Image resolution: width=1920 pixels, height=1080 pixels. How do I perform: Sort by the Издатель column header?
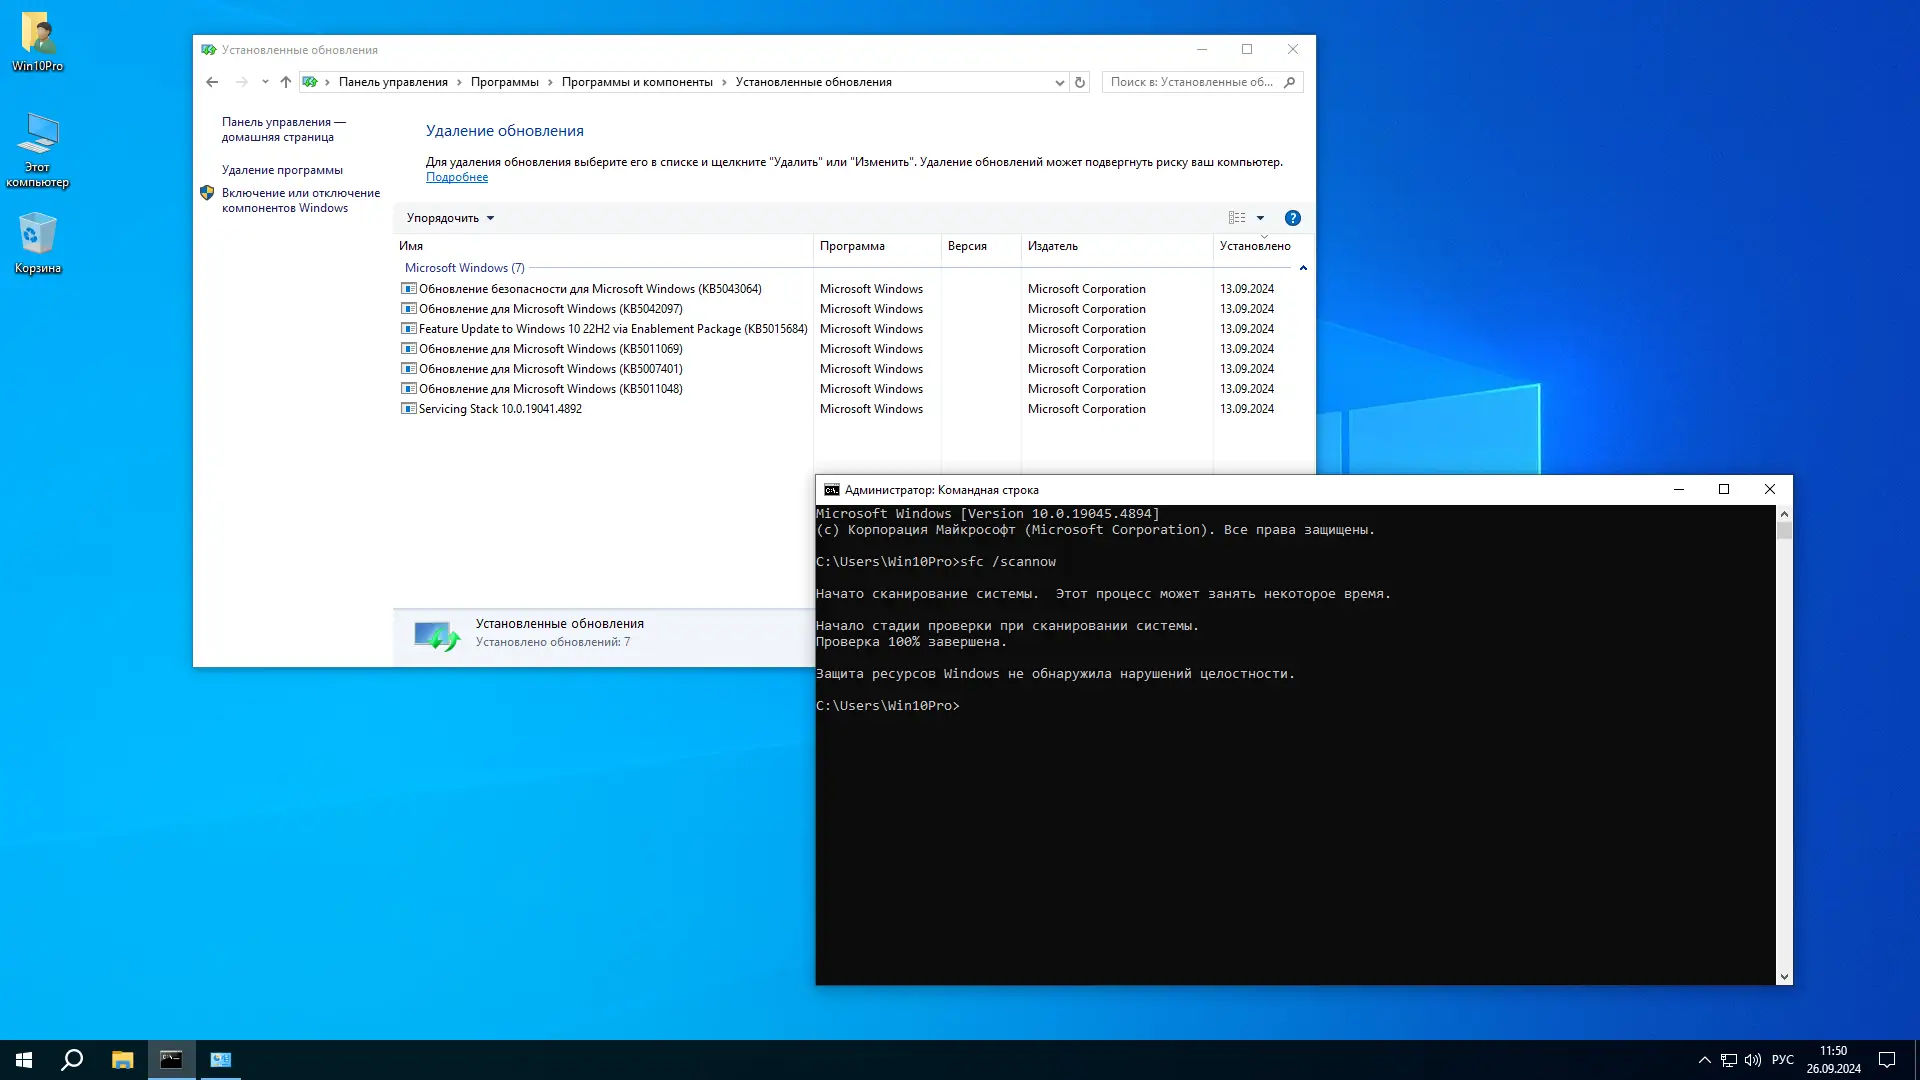click(1053, 246)
